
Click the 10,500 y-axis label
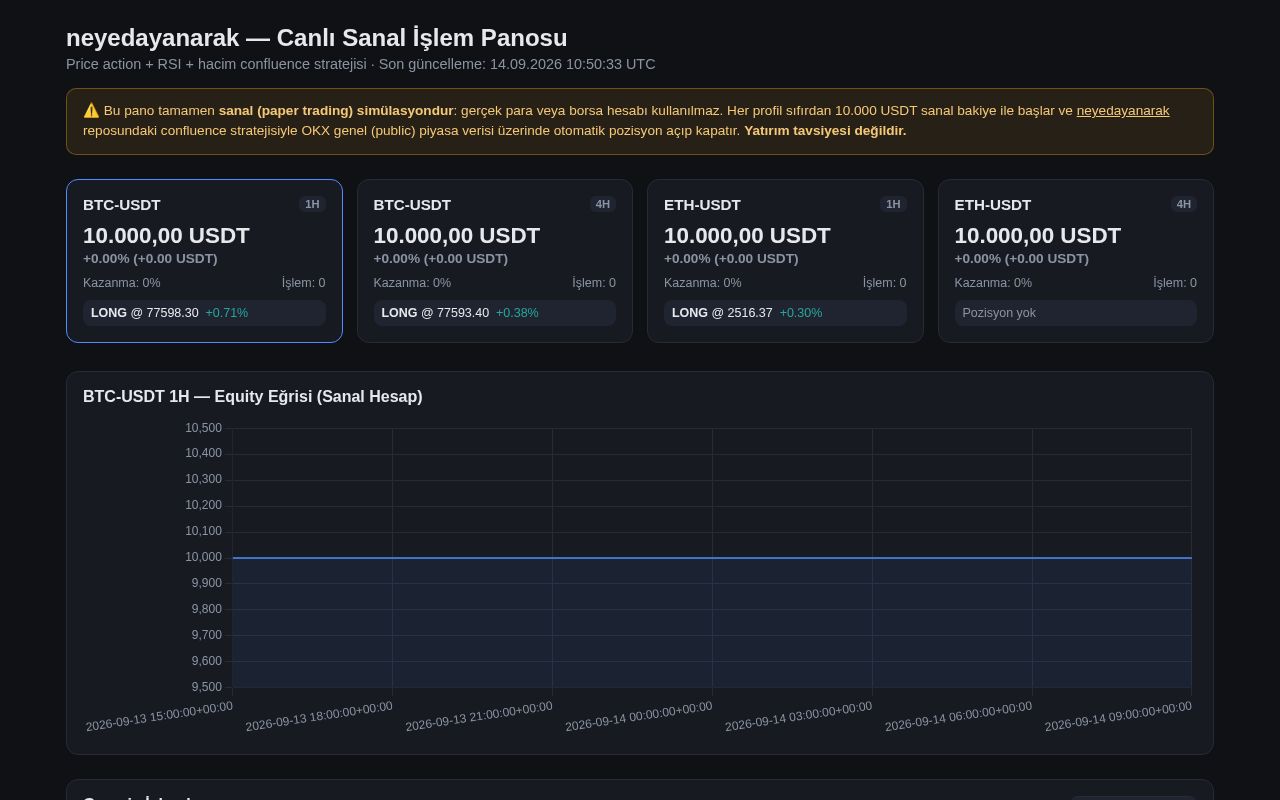coord(204,428)
